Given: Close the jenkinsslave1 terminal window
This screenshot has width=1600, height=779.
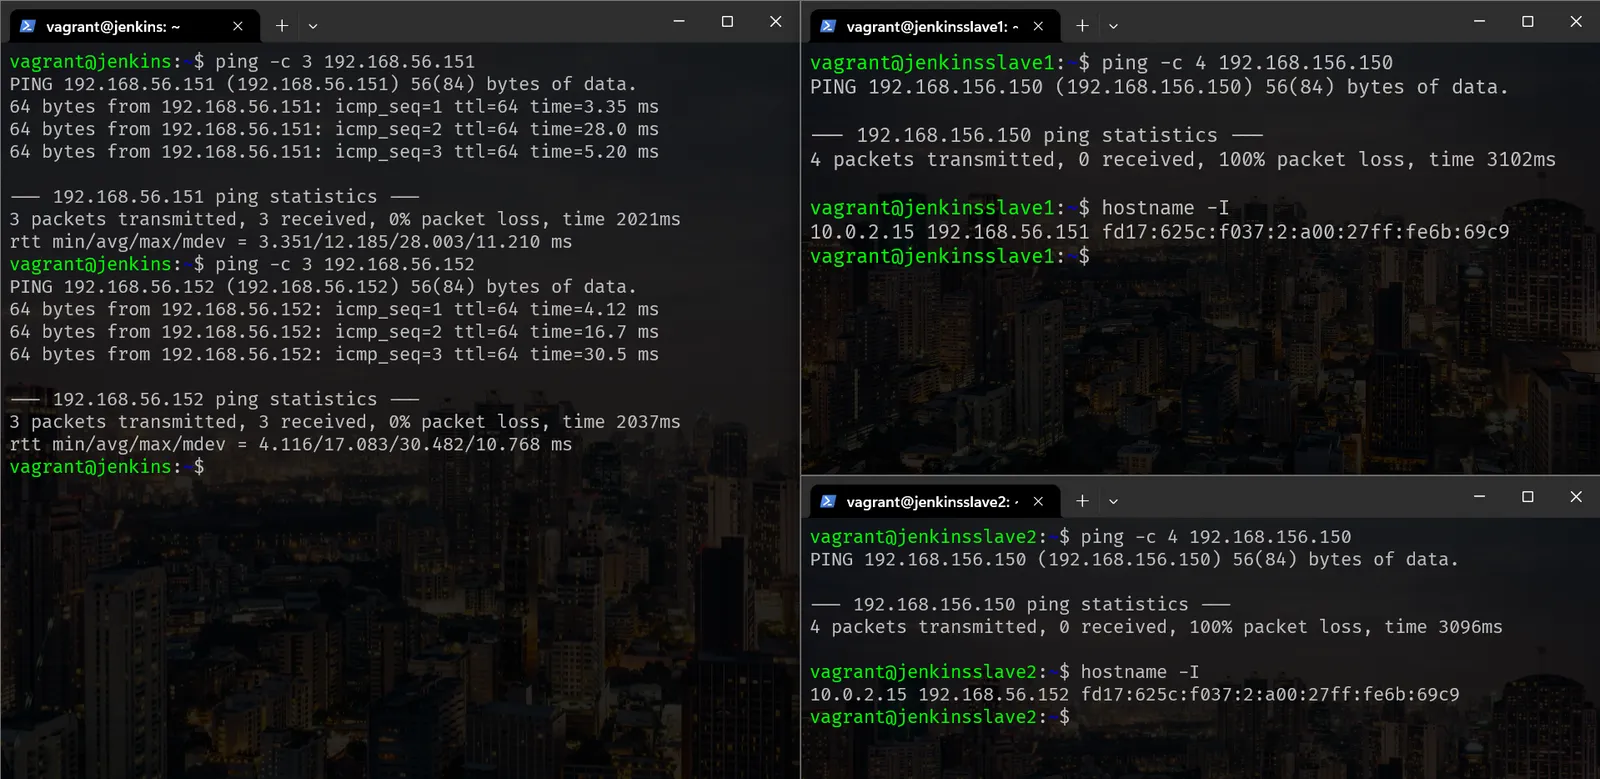Looking at the screenshot, I should point(1576,21).
